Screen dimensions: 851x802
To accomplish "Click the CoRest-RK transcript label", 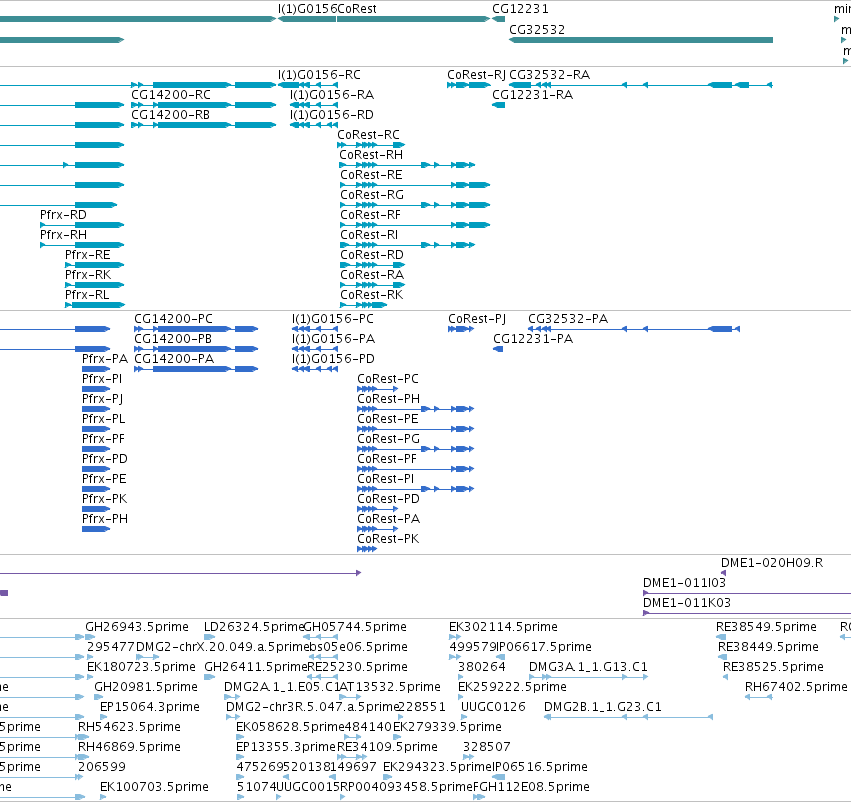I will click(x=372, y=295).
